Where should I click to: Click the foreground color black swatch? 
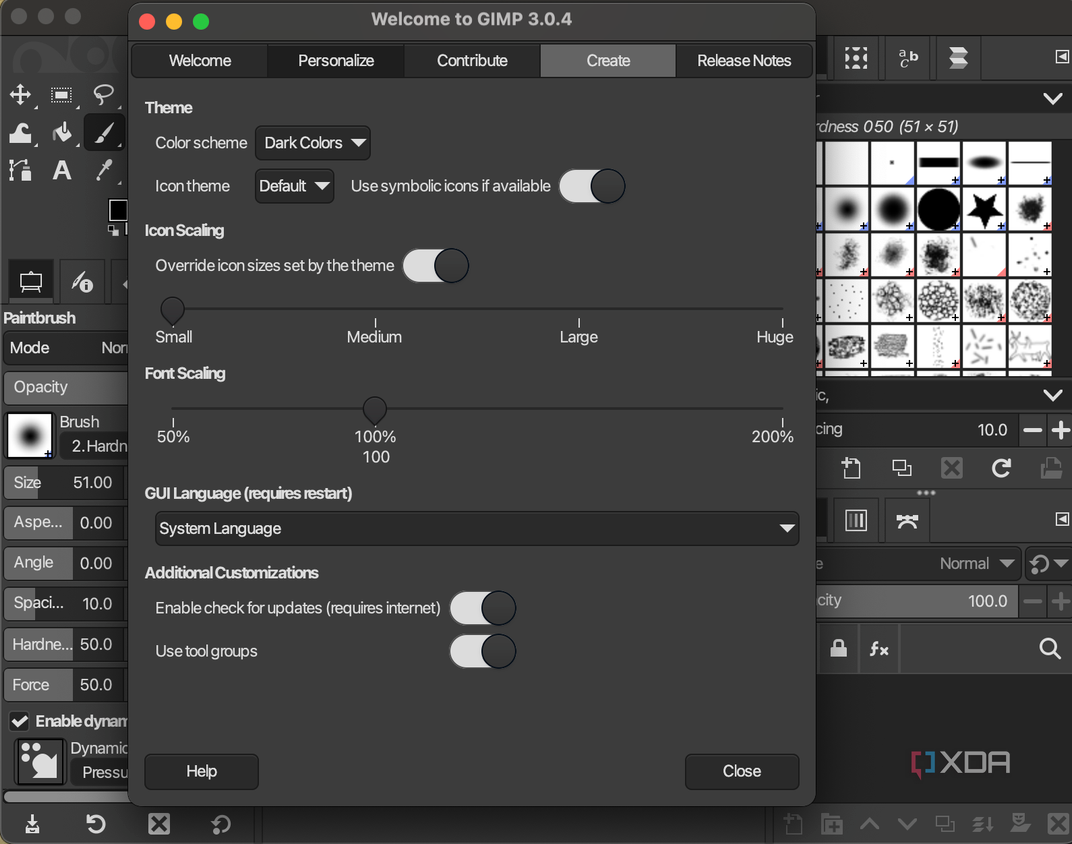118,210
